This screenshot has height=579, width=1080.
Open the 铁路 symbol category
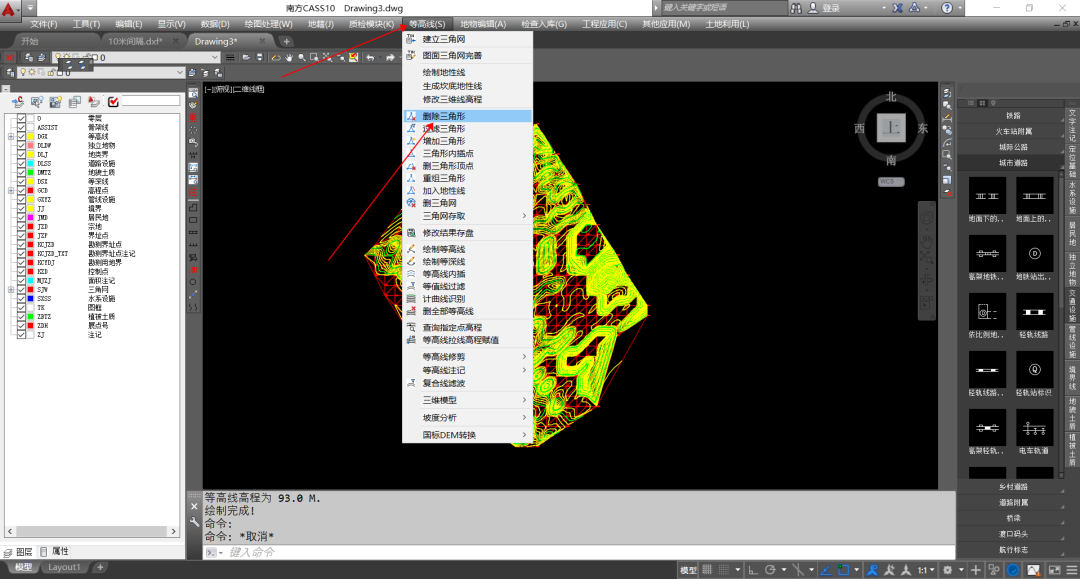tap(1012, 116)
